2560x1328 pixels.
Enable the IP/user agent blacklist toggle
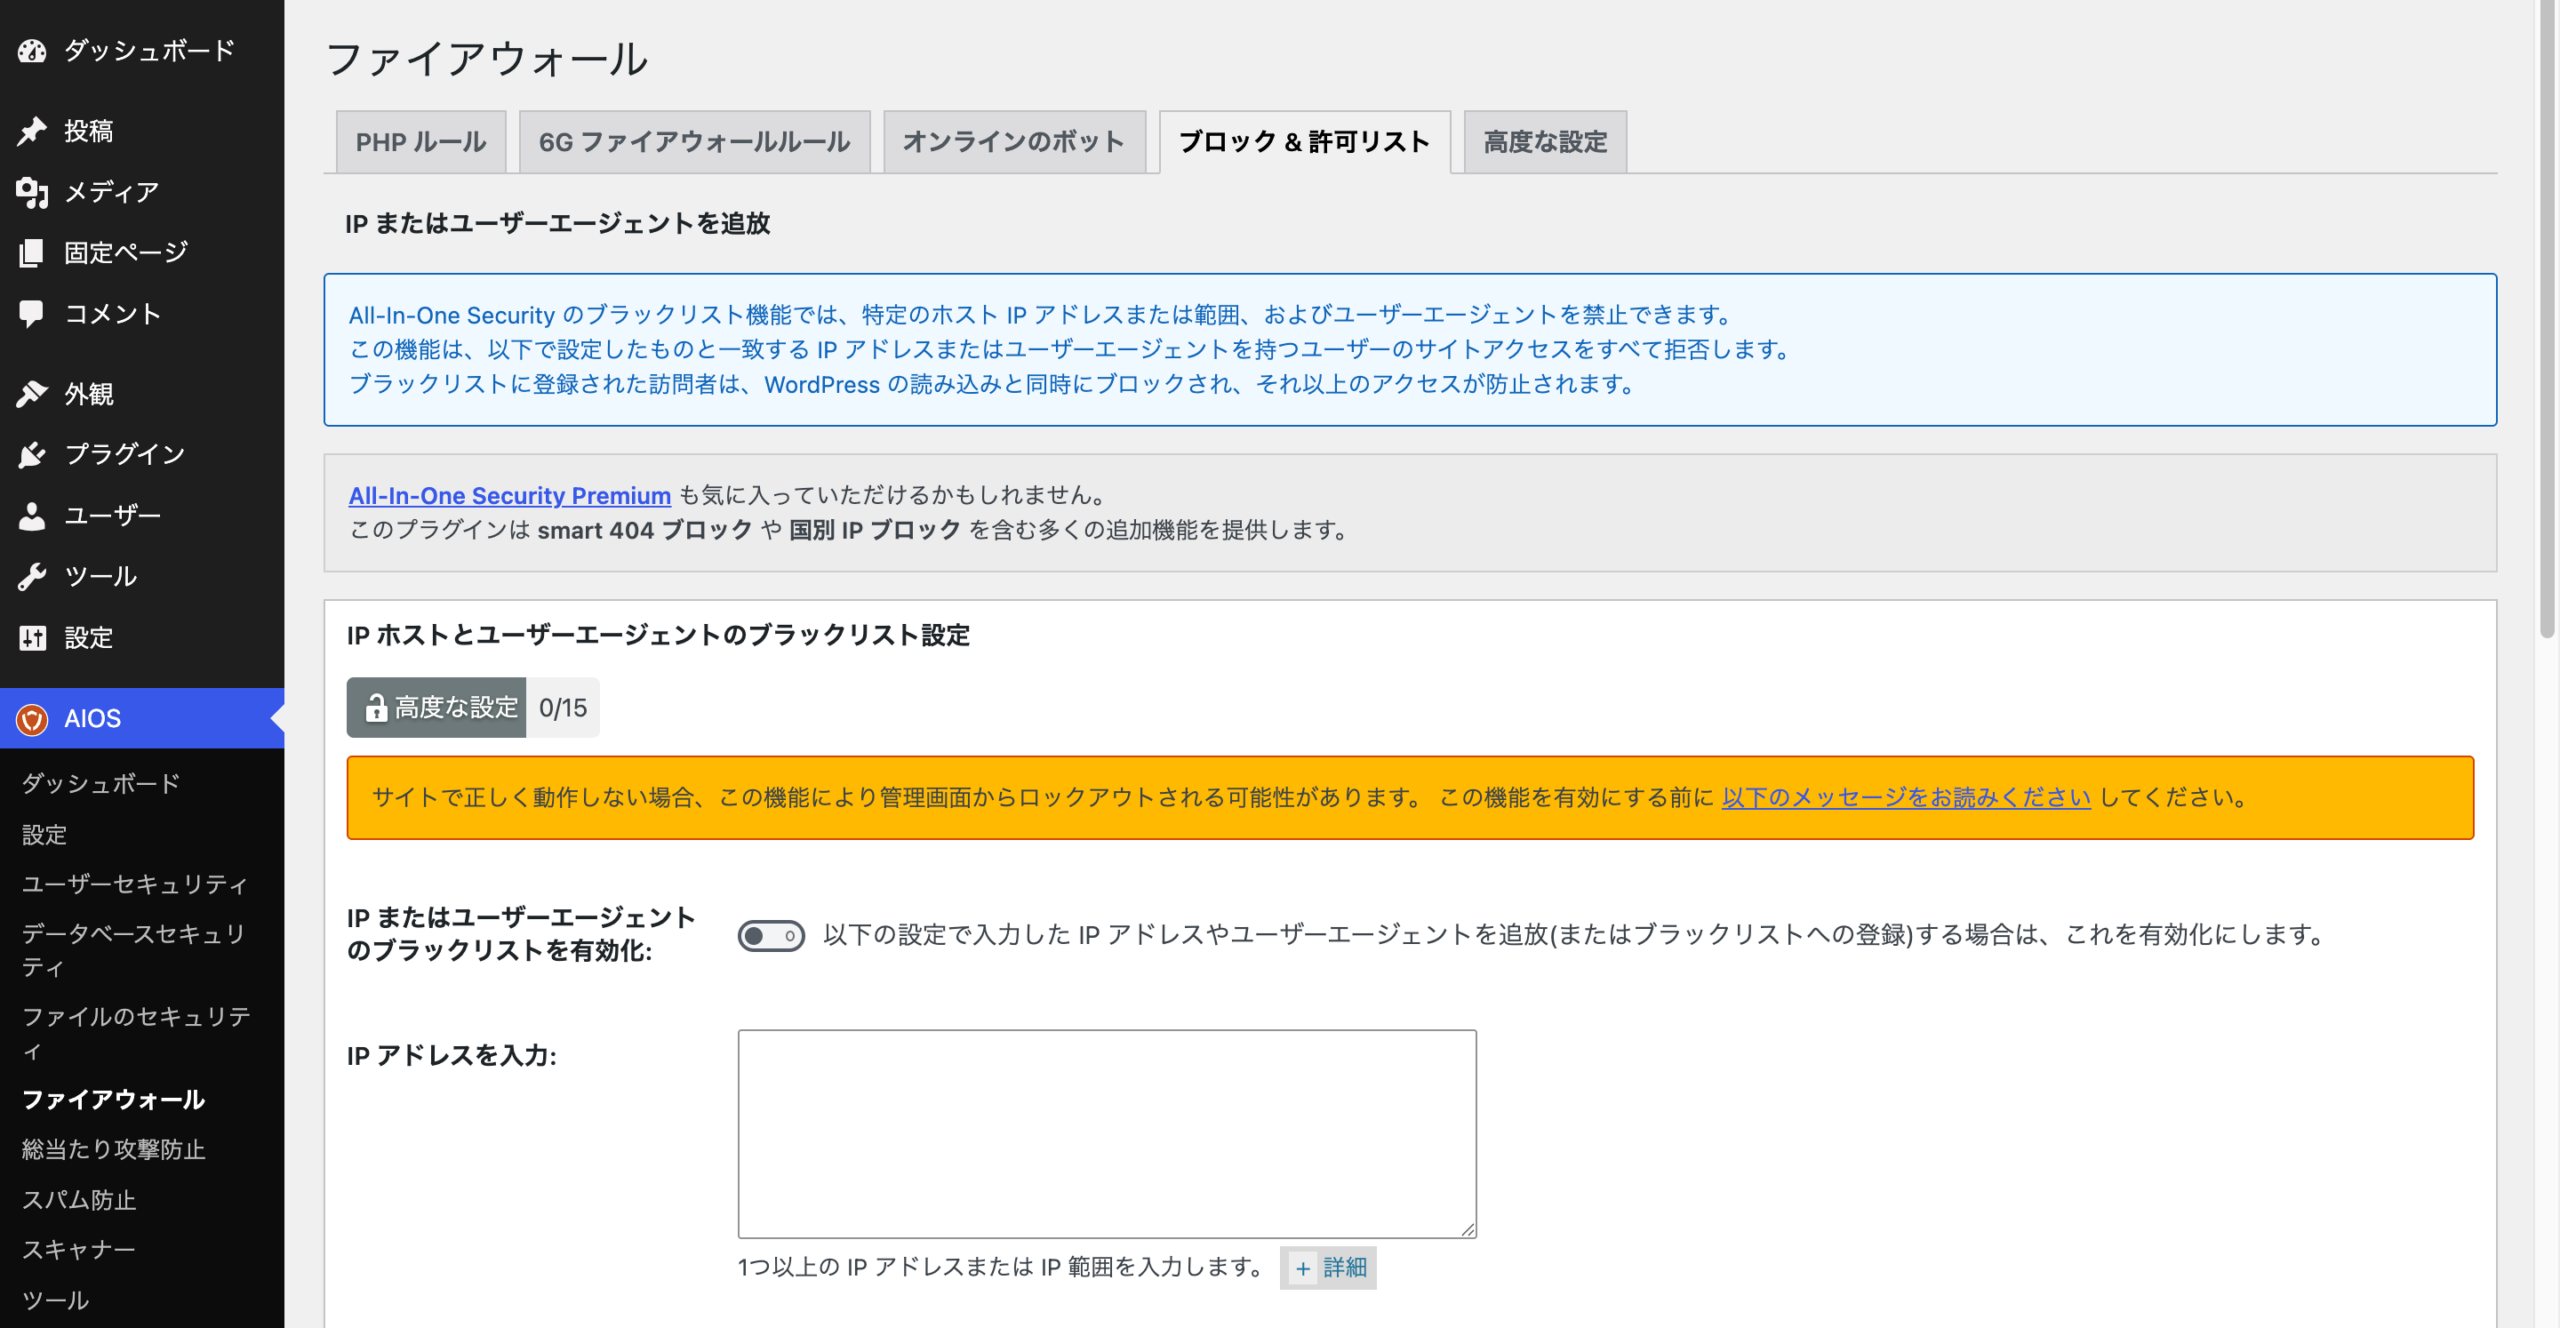[771, 936]
